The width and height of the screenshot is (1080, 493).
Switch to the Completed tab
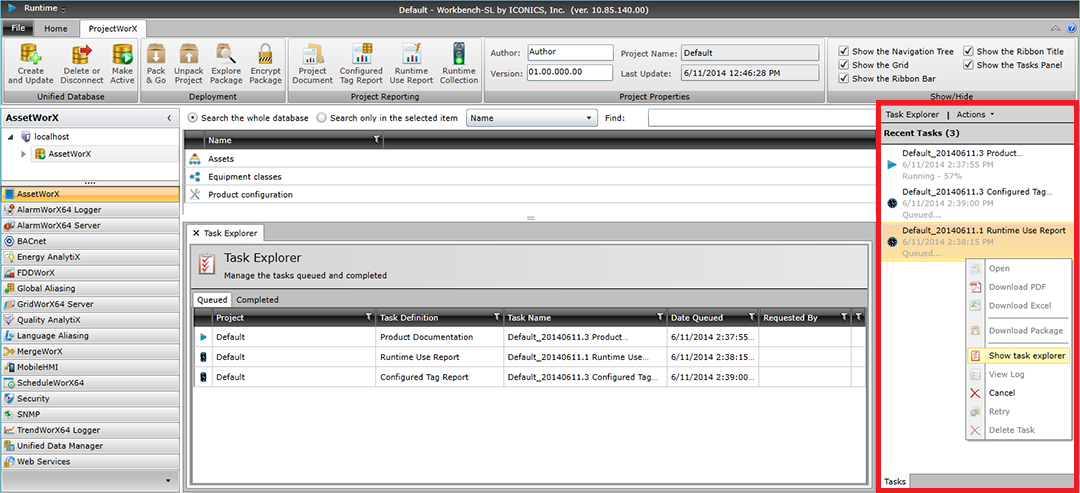[x=257, y=299]
